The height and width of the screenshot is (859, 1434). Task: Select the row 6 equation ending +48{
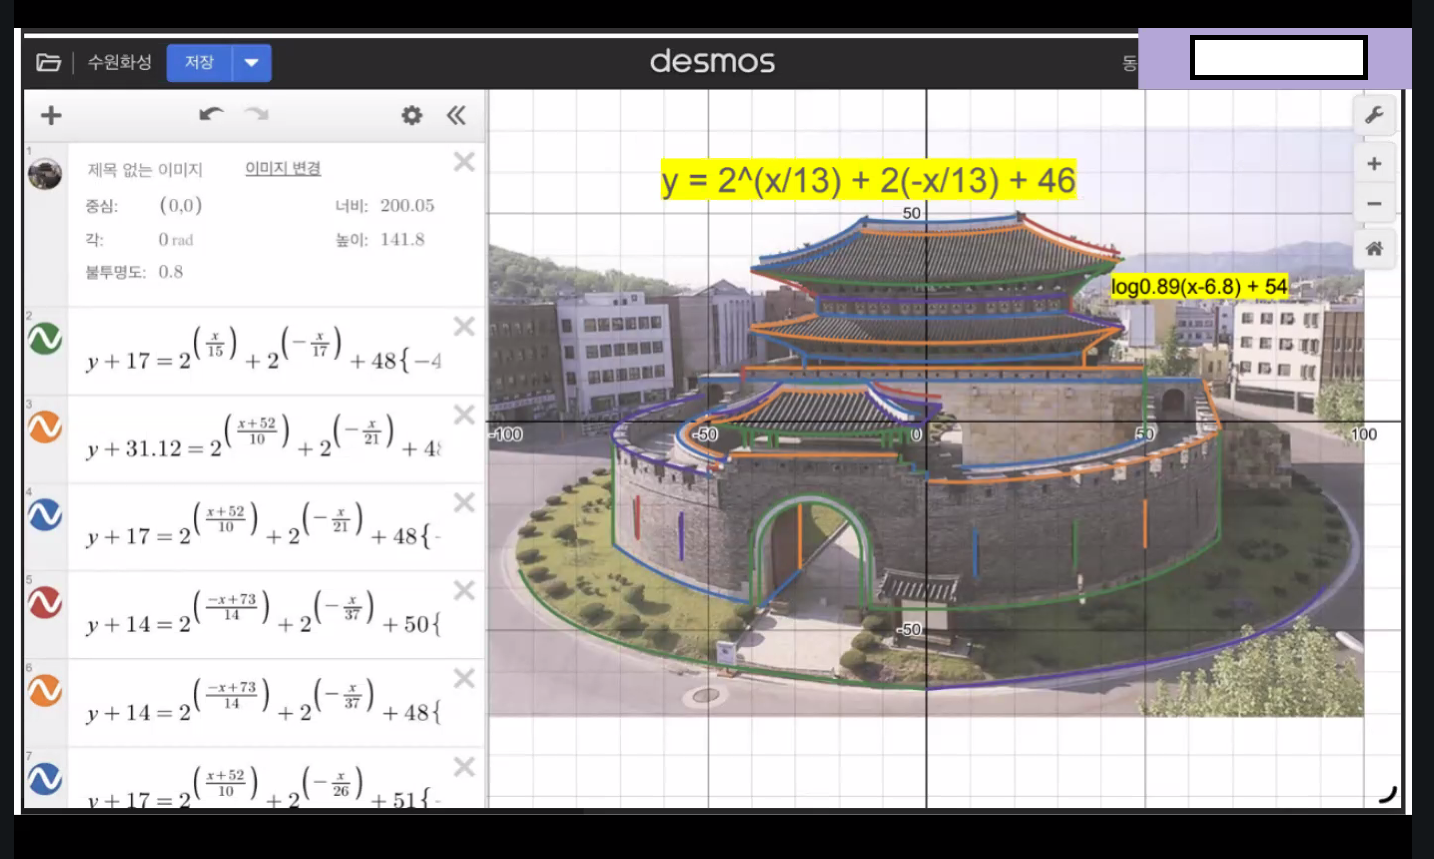pyautogui.click(x=264, y=702)
